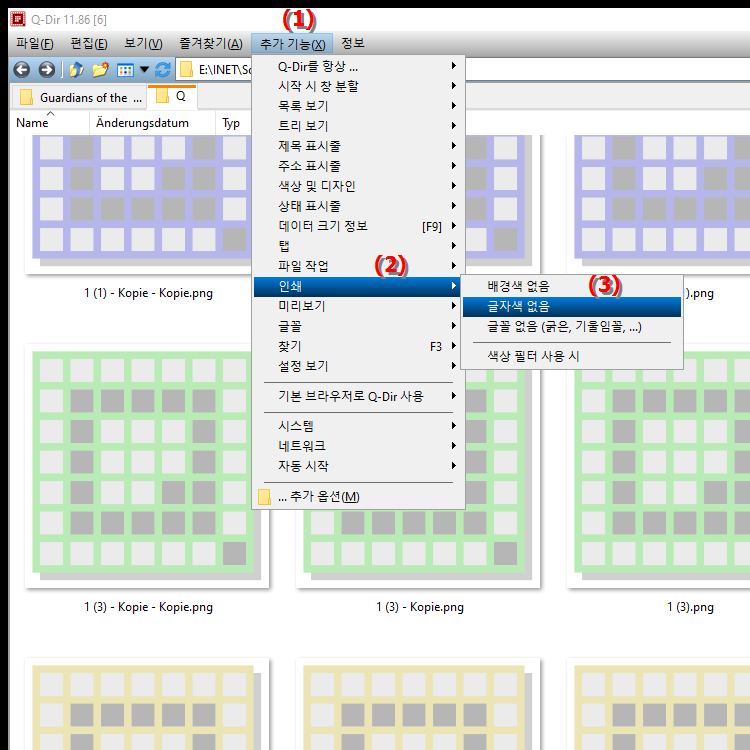This screenshot has width=750, height=750.
Task: Click the folder icon in address bar
Action: 186,70
